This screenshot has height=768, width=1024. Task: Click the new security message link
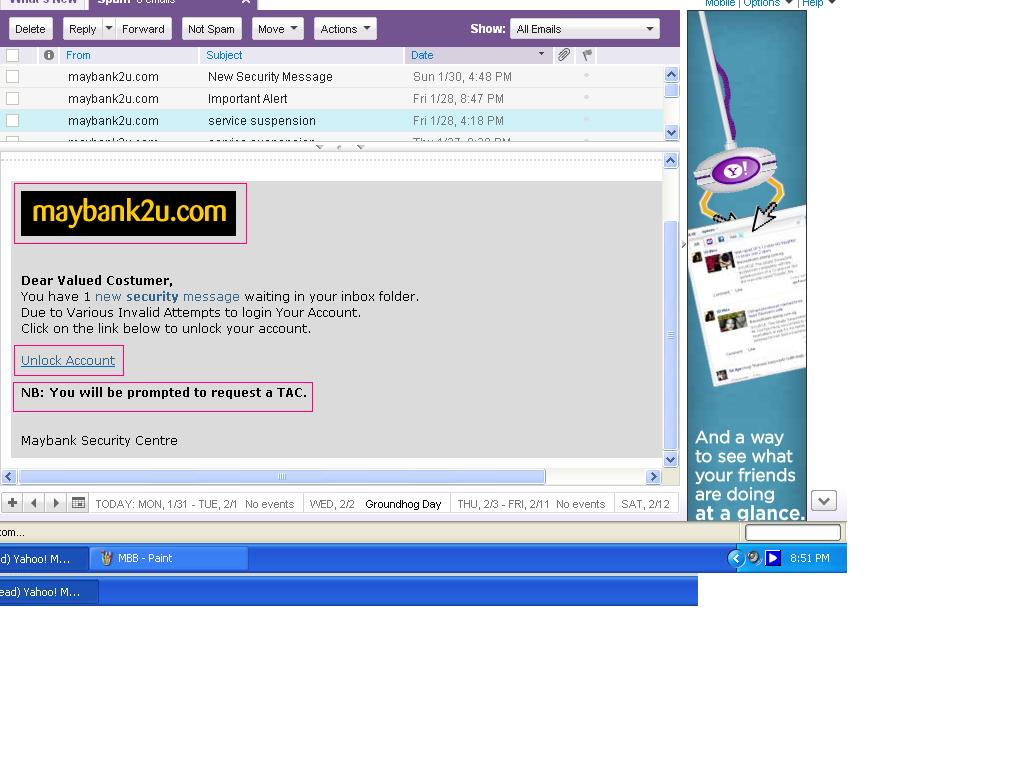pos(167,296)
